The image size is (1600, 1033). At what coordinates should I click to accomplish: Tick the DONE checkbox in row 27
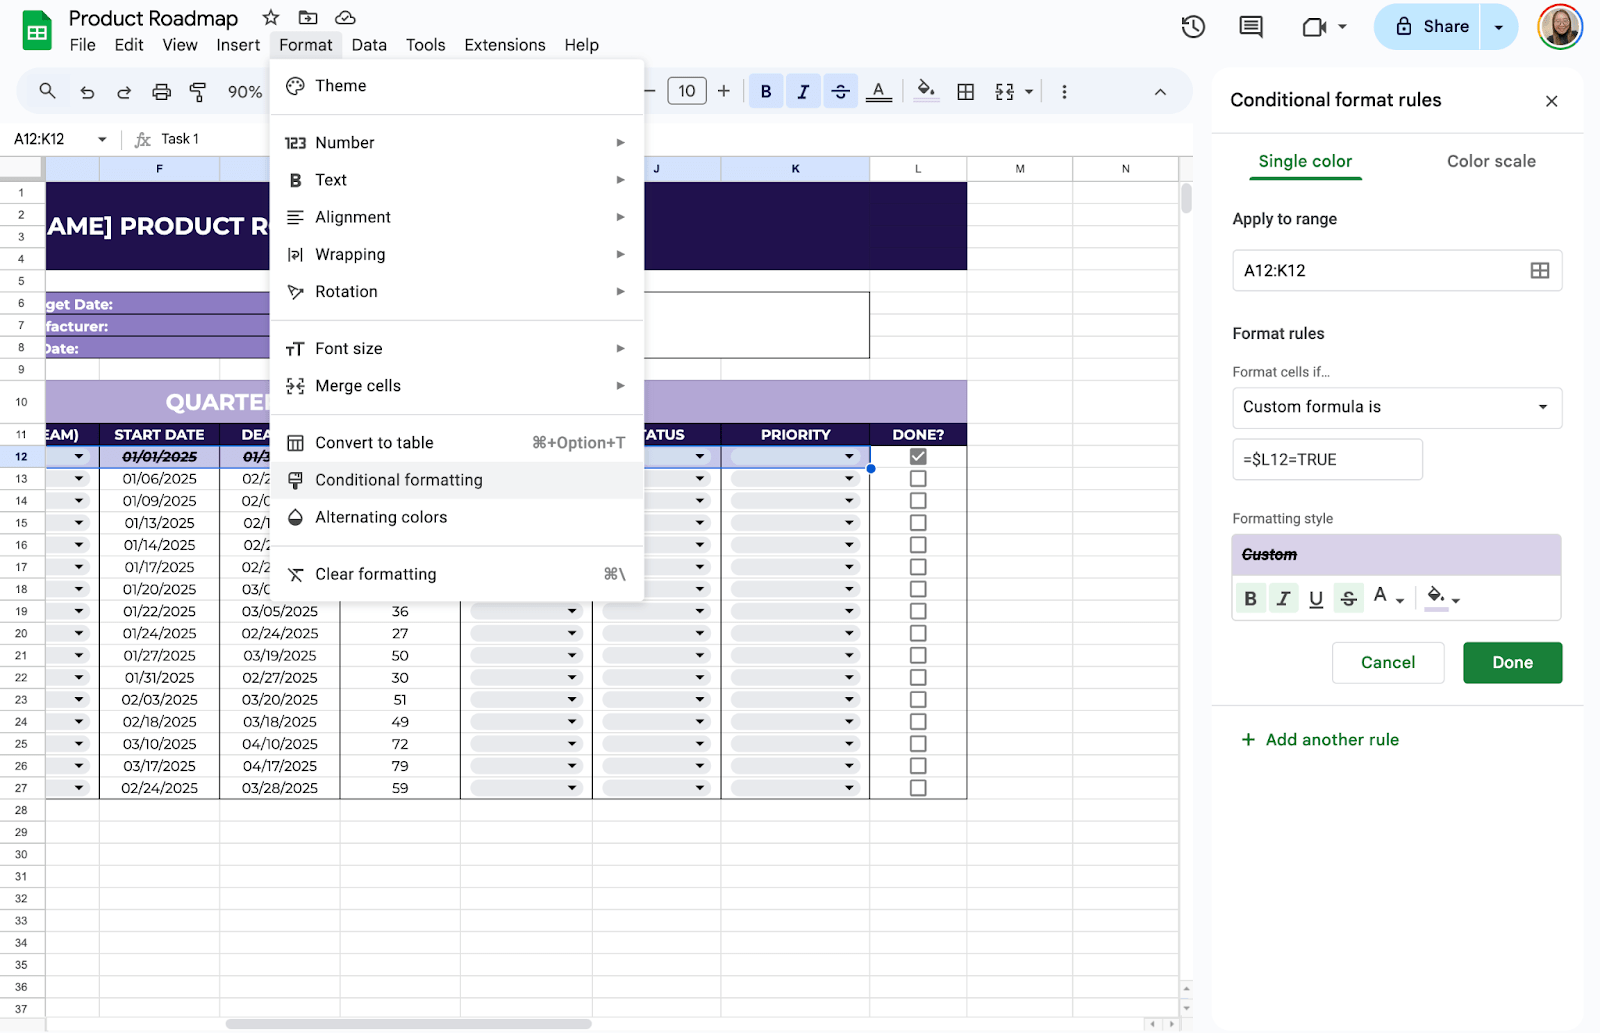[918, 788]
